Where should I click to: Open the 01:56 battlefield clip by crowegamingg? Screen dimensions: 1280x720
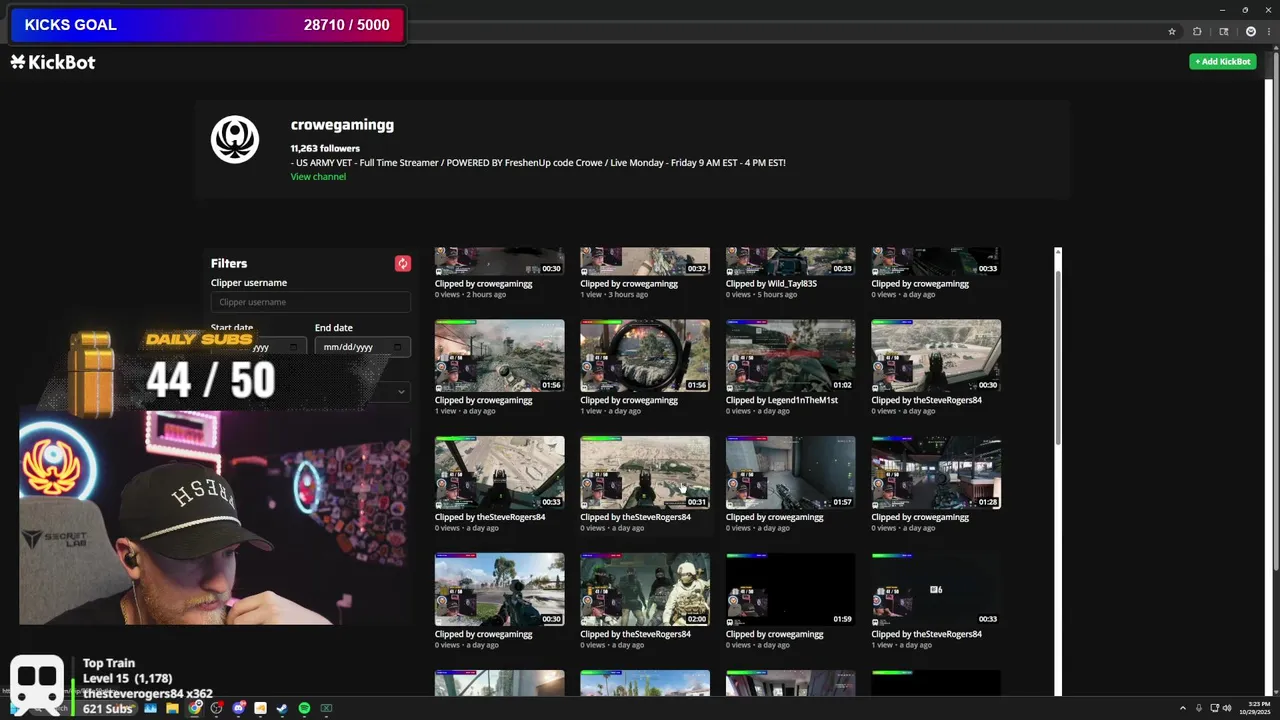click(499, 356)
